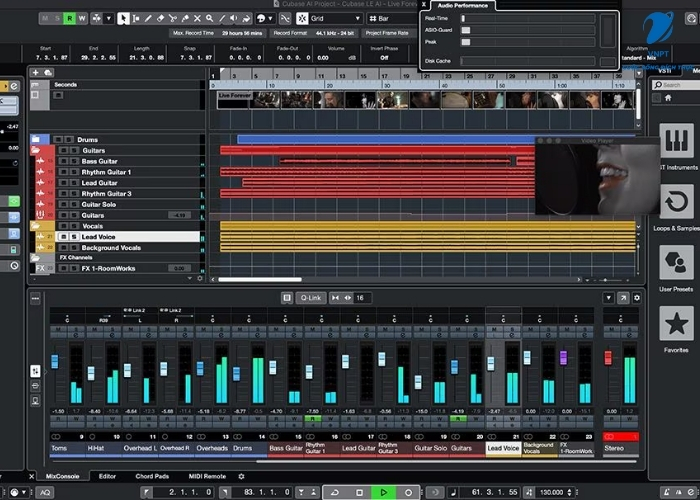Select the Split scissors tool
This screenshot has height=500, width=700.
[x=173, y=18]
